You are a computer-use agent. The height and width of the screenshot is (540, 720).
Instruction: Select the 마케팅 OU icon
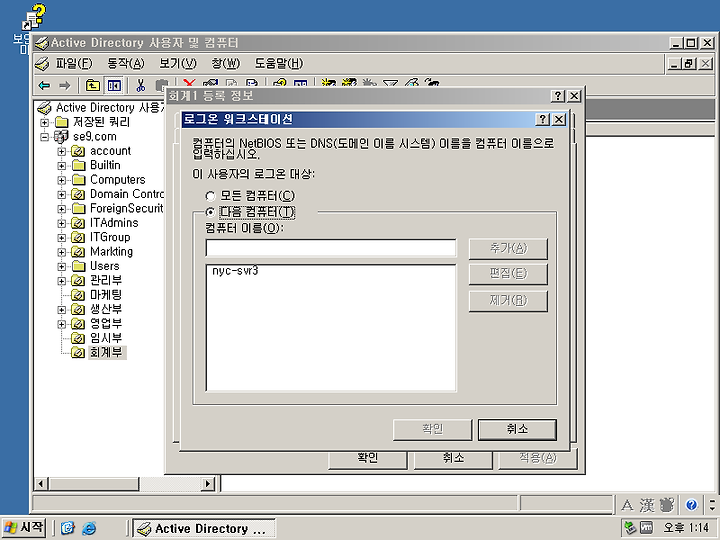coord(79,295)
